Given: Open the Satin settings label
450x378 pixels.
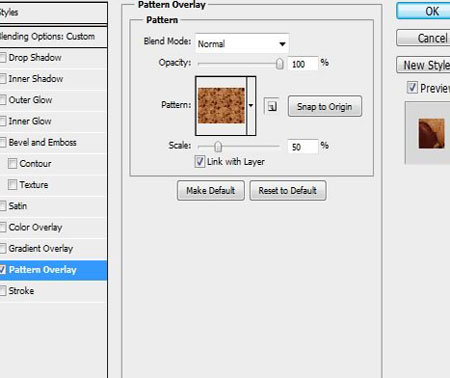Looking at the screenshot, I should 18,206.
